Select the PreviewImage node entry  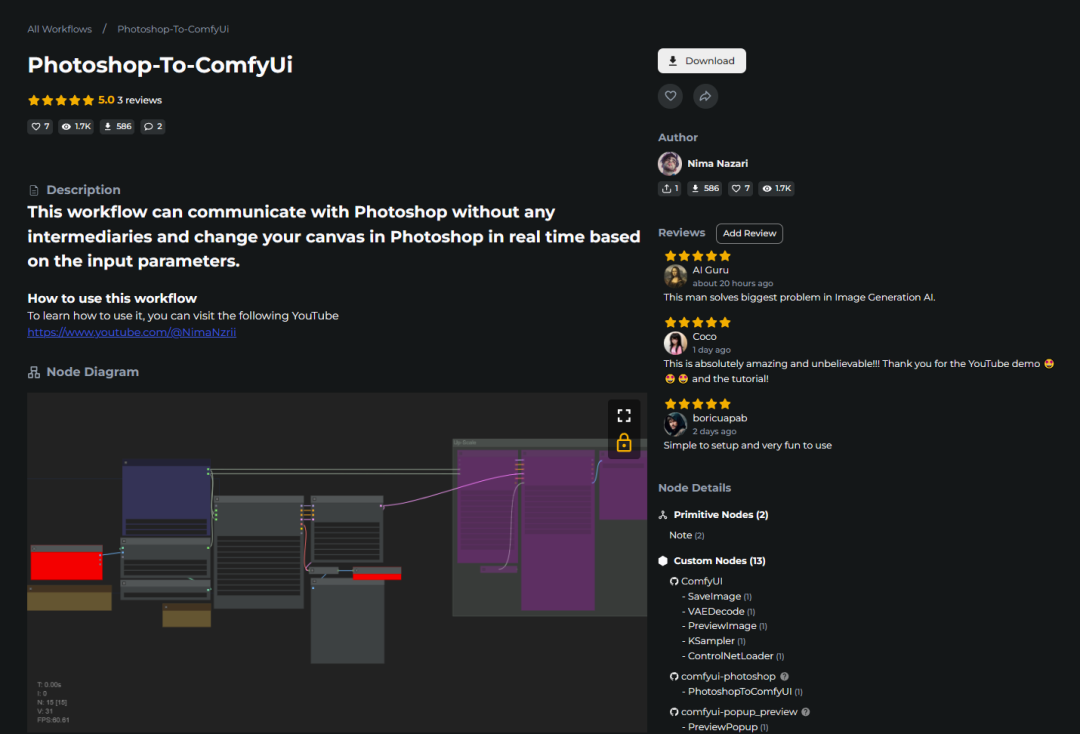pos(727,626)
